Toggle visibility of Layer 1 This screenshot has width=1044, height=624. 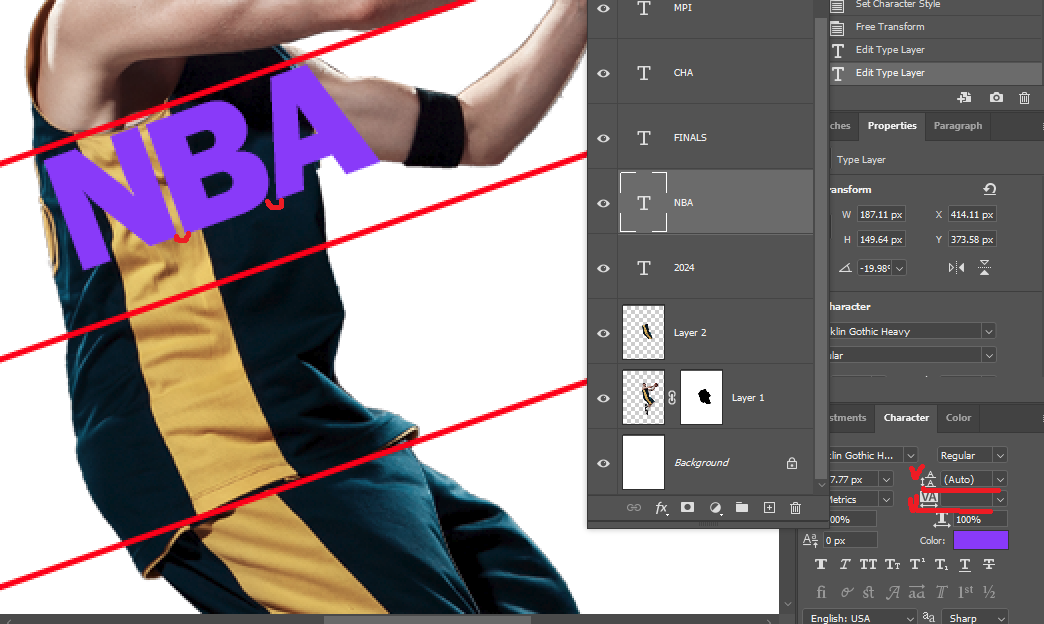point(603,398)
